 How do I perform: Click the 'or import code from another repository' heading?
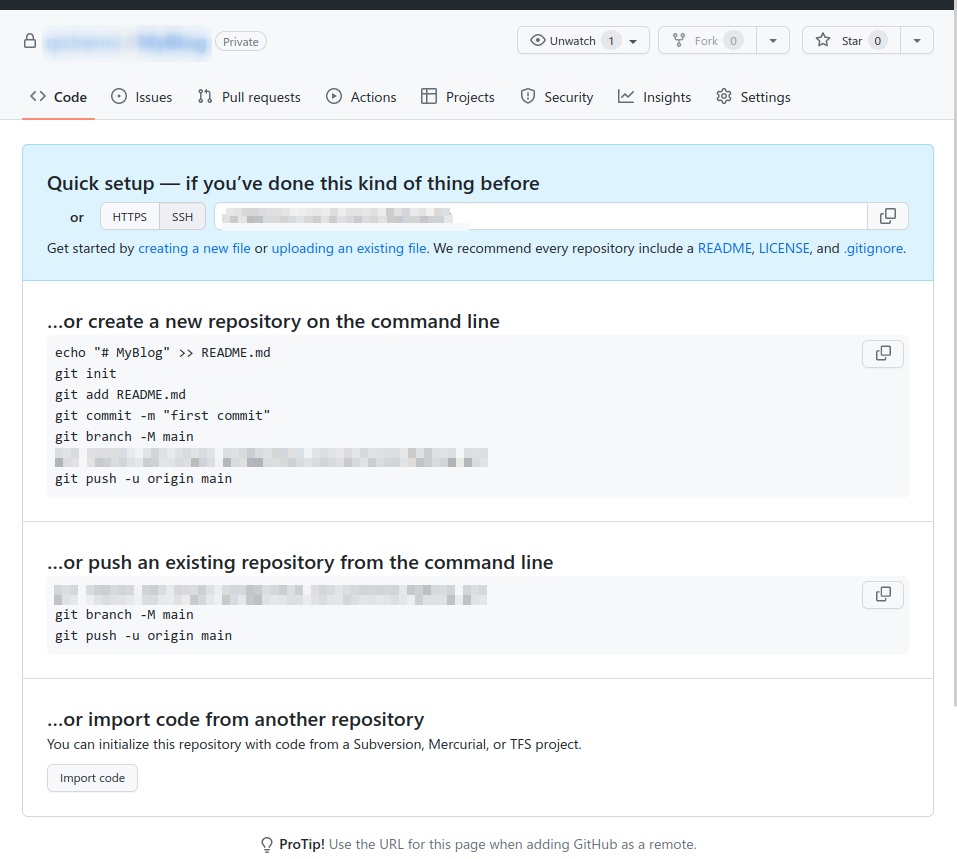236,719
